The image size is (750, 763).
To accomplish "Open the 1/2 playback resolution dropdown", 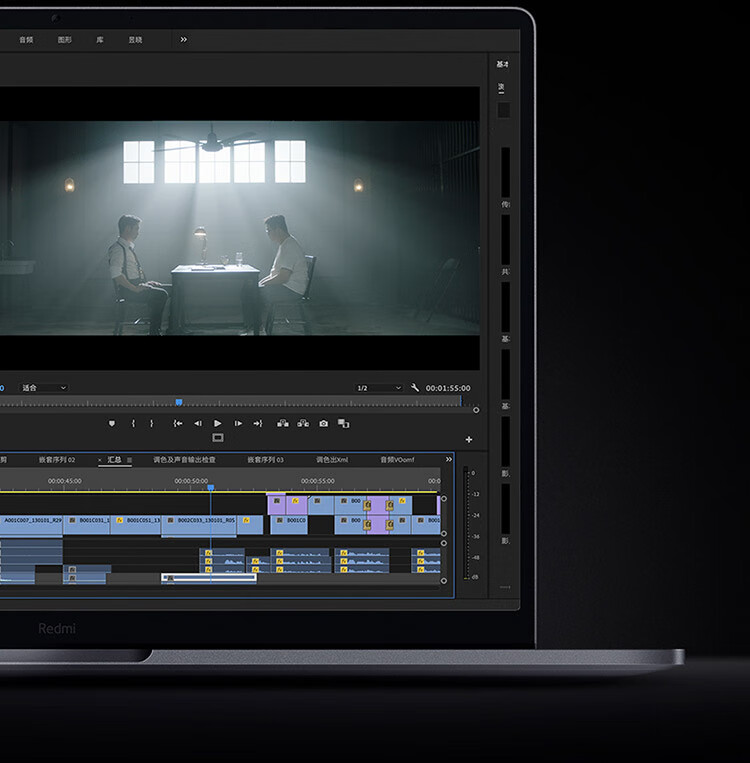I will (x=379, y=388).
